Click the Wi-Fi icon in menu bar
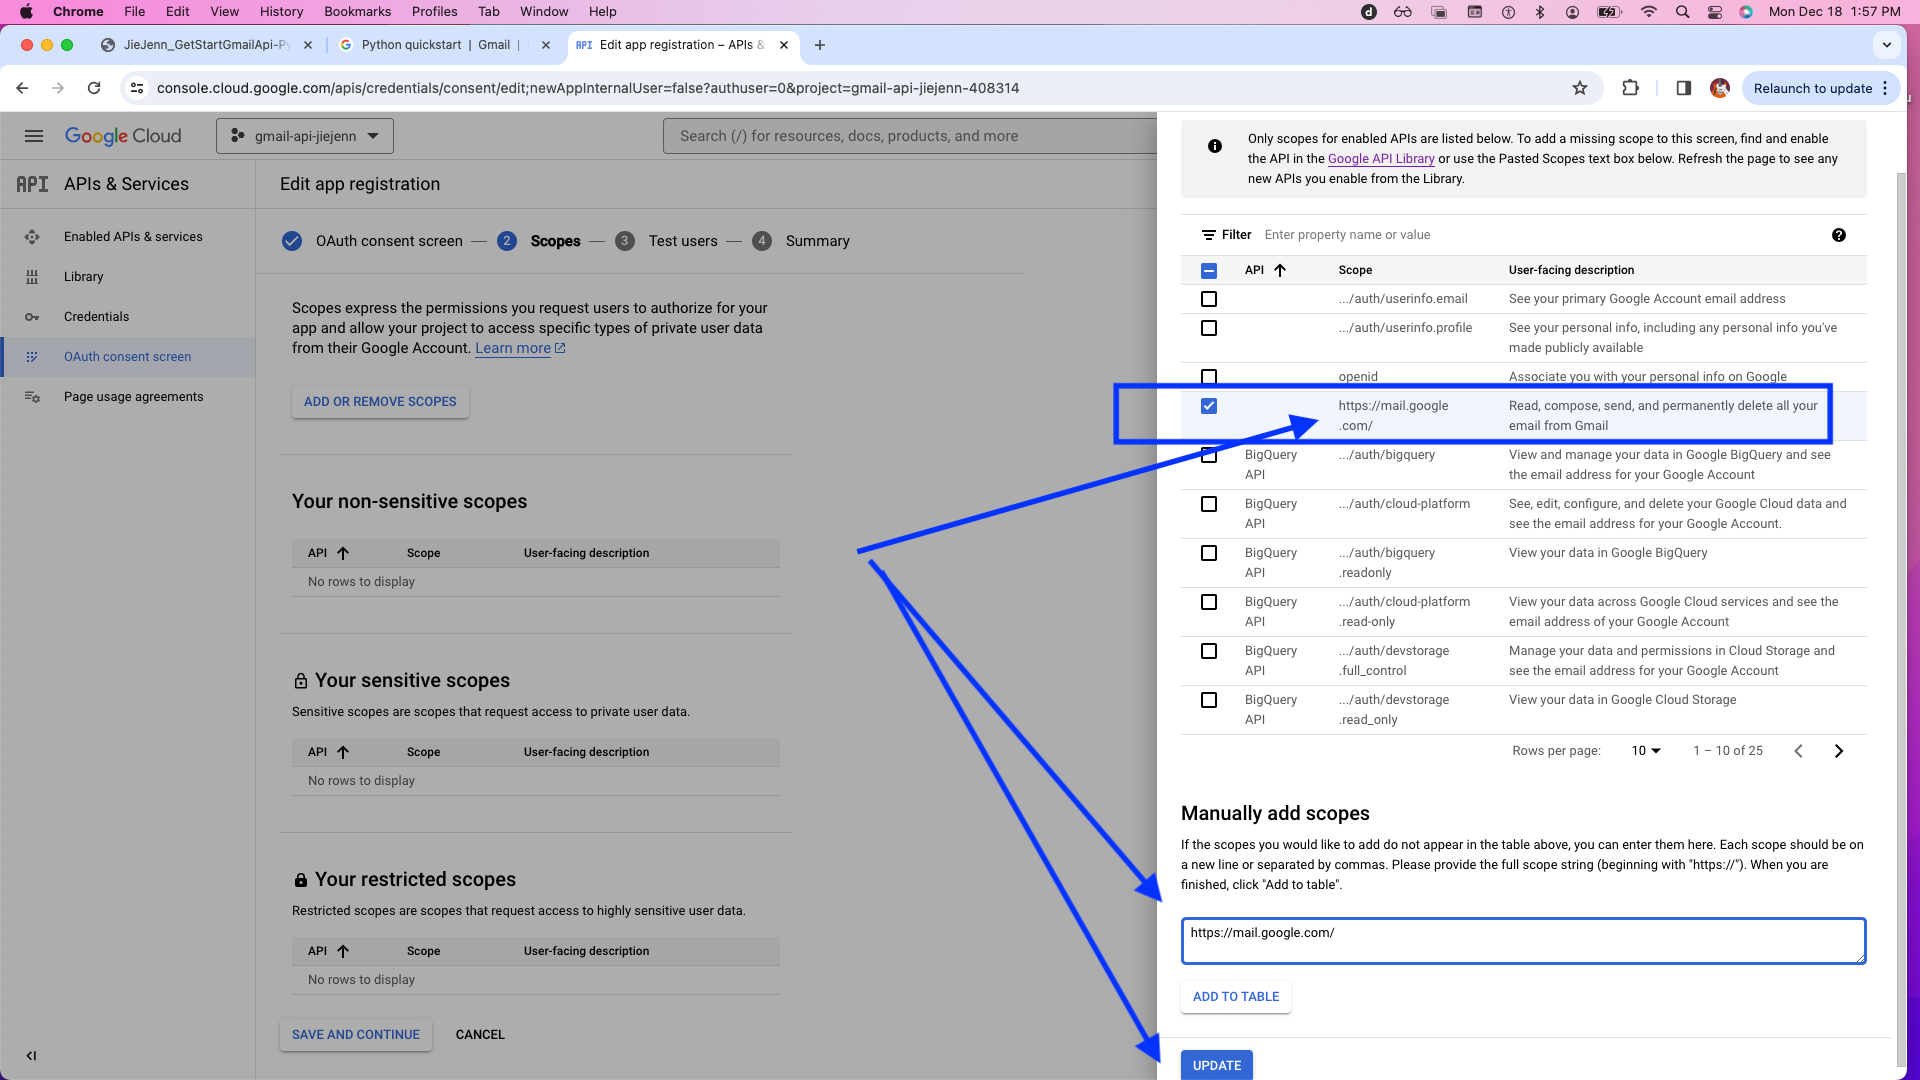The height and width of the screenshot is (1080, 1920). [x=1649, y=12]
